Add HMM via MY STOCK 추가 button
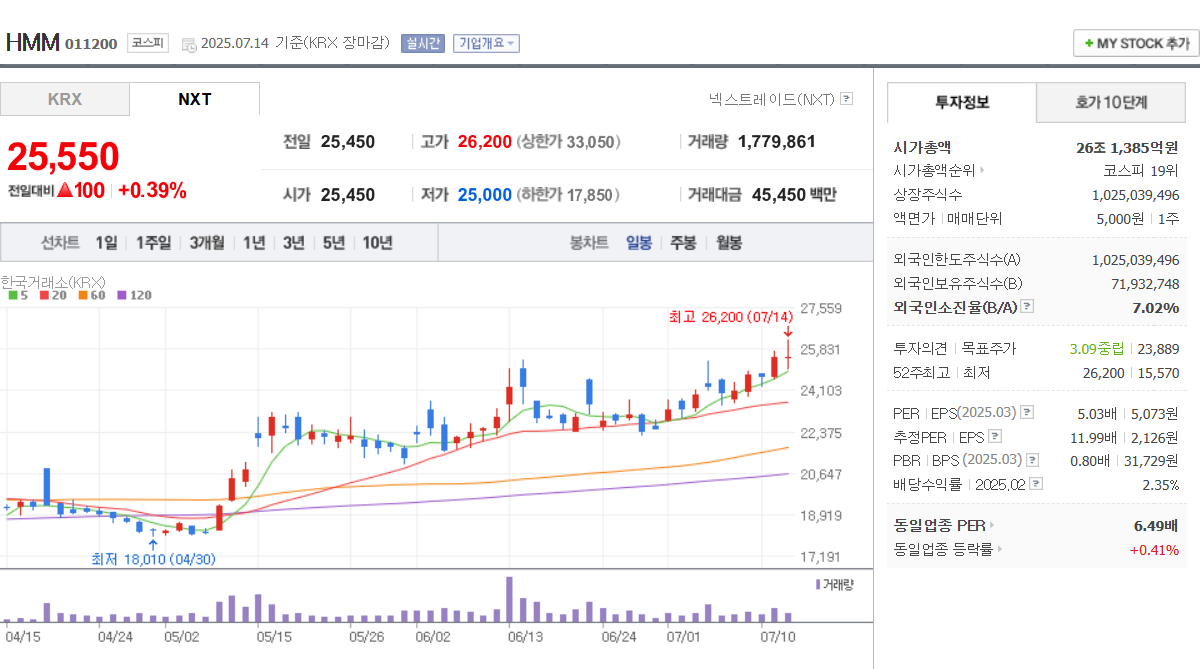 tap(1136, 43)
